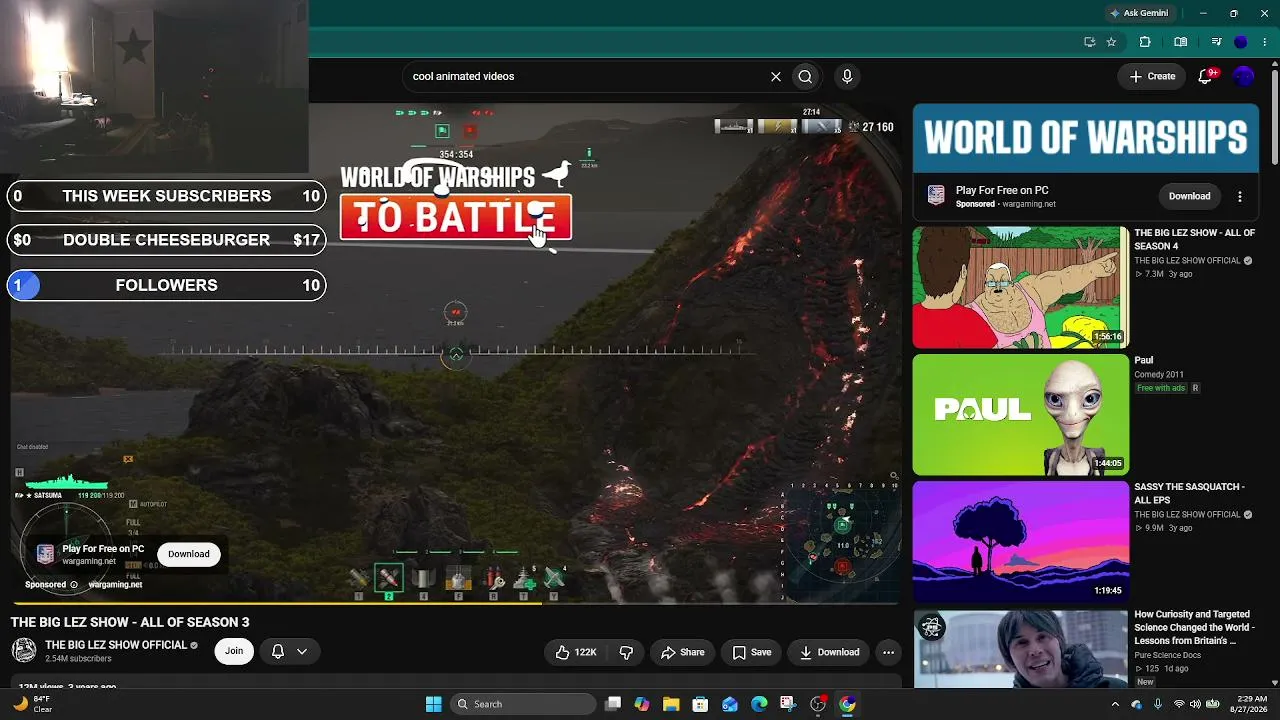Open the Paul movie thumbnail
This screenshot has height=720, width=1280.
[1021, 414]
